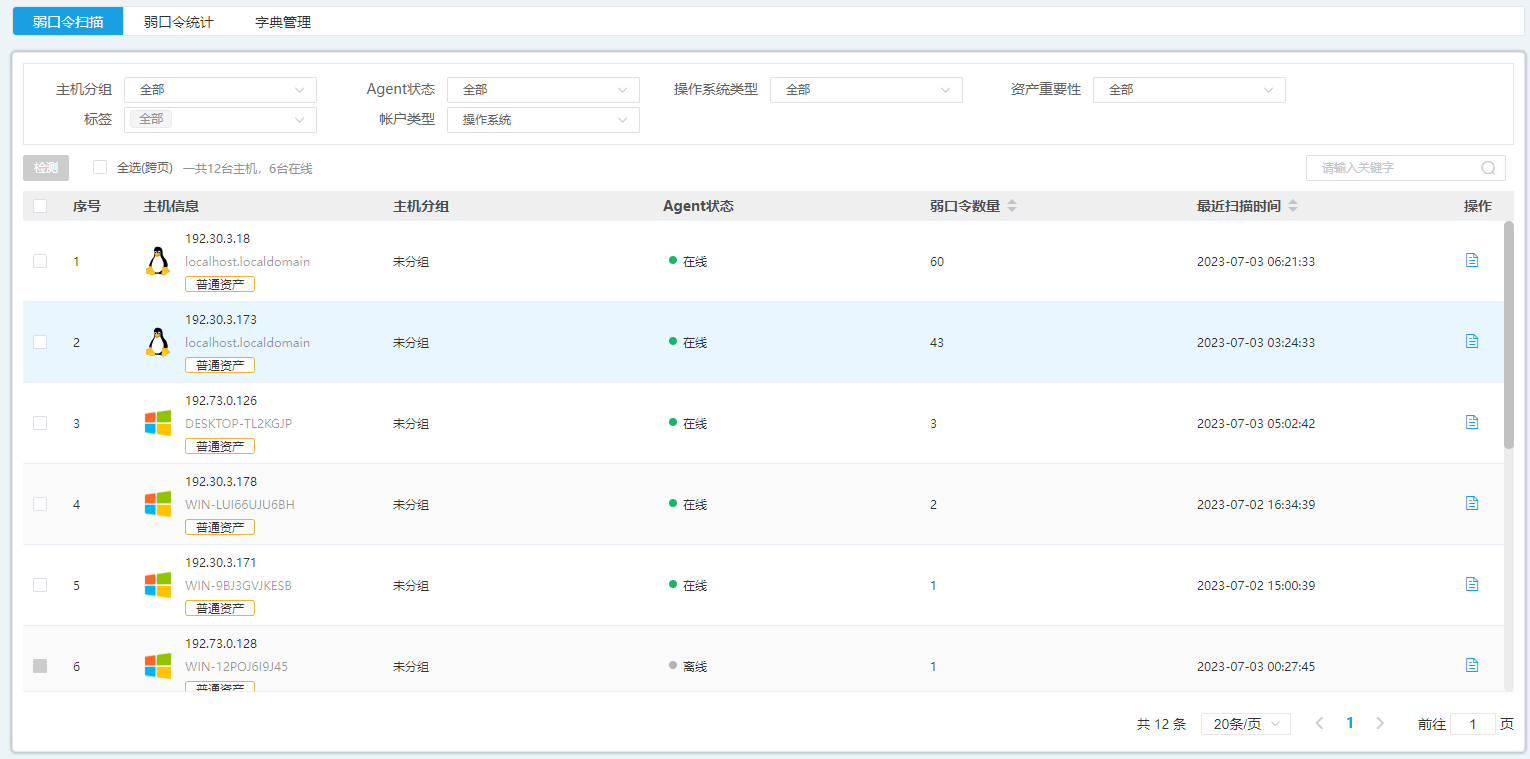Open details icon for host 192.30.3.173
Screen dimensions: 1530x759
click(x=1471, y=341)
